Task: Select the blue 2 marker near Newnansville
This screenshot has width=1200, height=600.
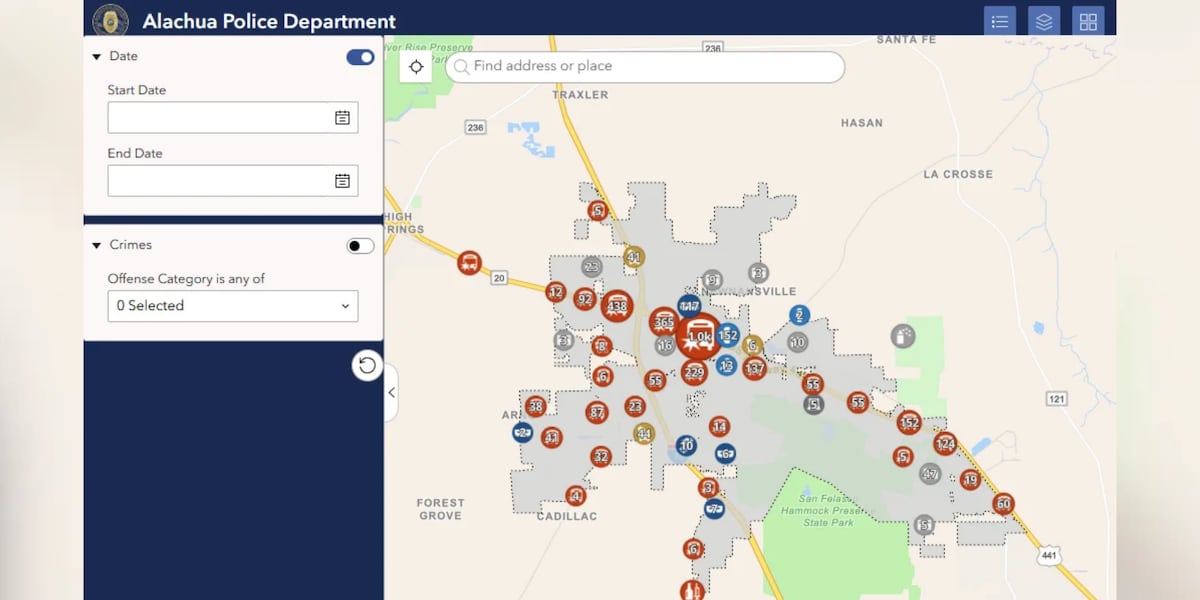Action: click(798, 315)
